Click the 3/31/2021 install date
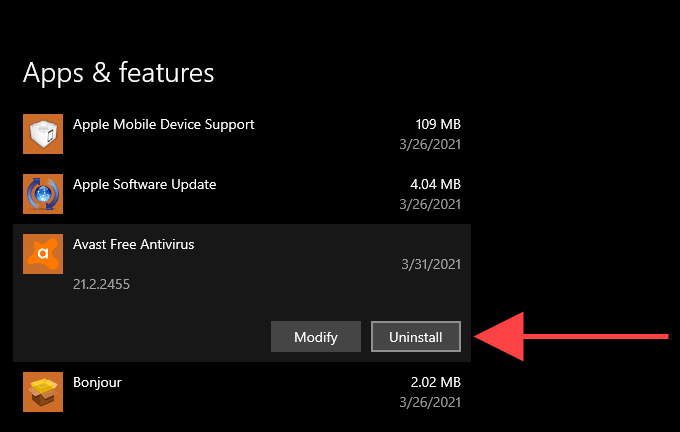Viewport: 680px width, 432px height. 431,264
